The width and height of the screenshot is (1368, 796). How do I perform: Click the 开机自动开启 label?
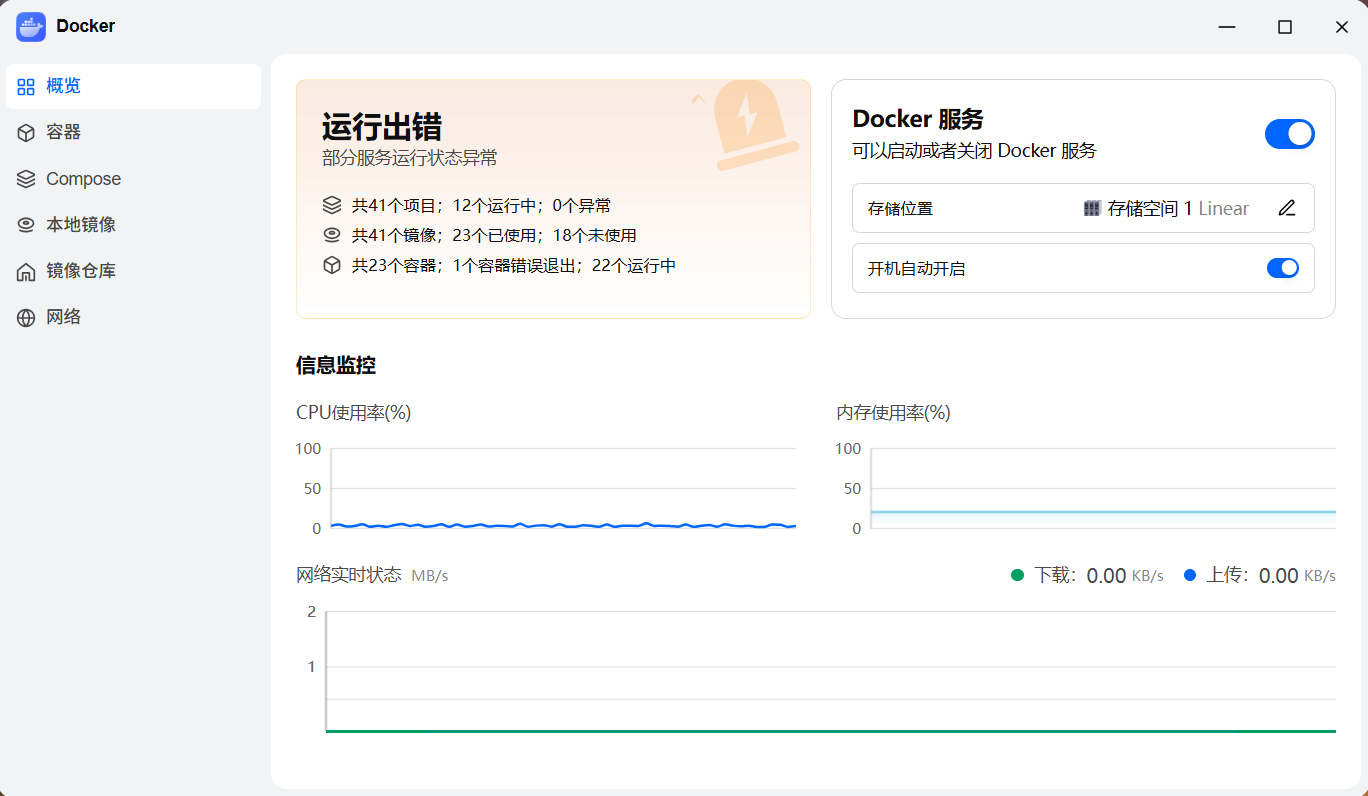coord(916,269)
